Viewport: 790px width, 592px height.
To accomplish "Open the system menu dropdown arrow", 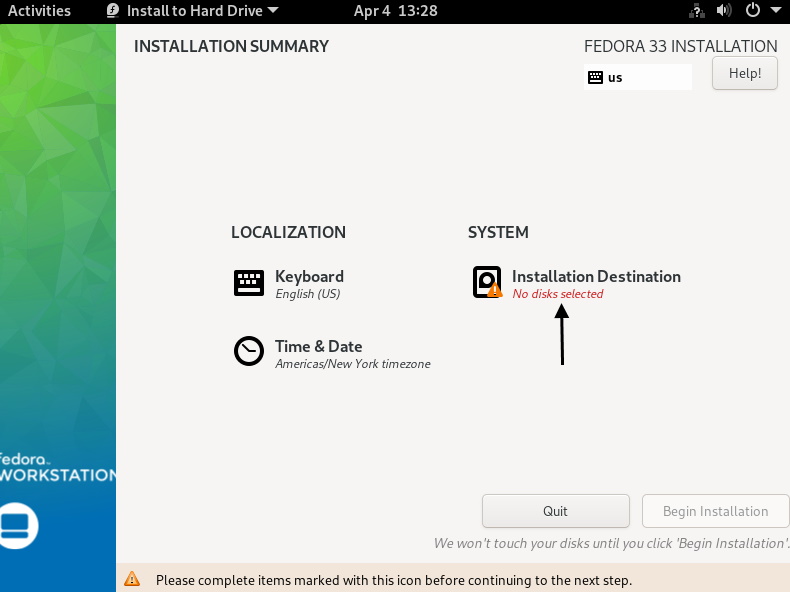I will tap(776, 10).
